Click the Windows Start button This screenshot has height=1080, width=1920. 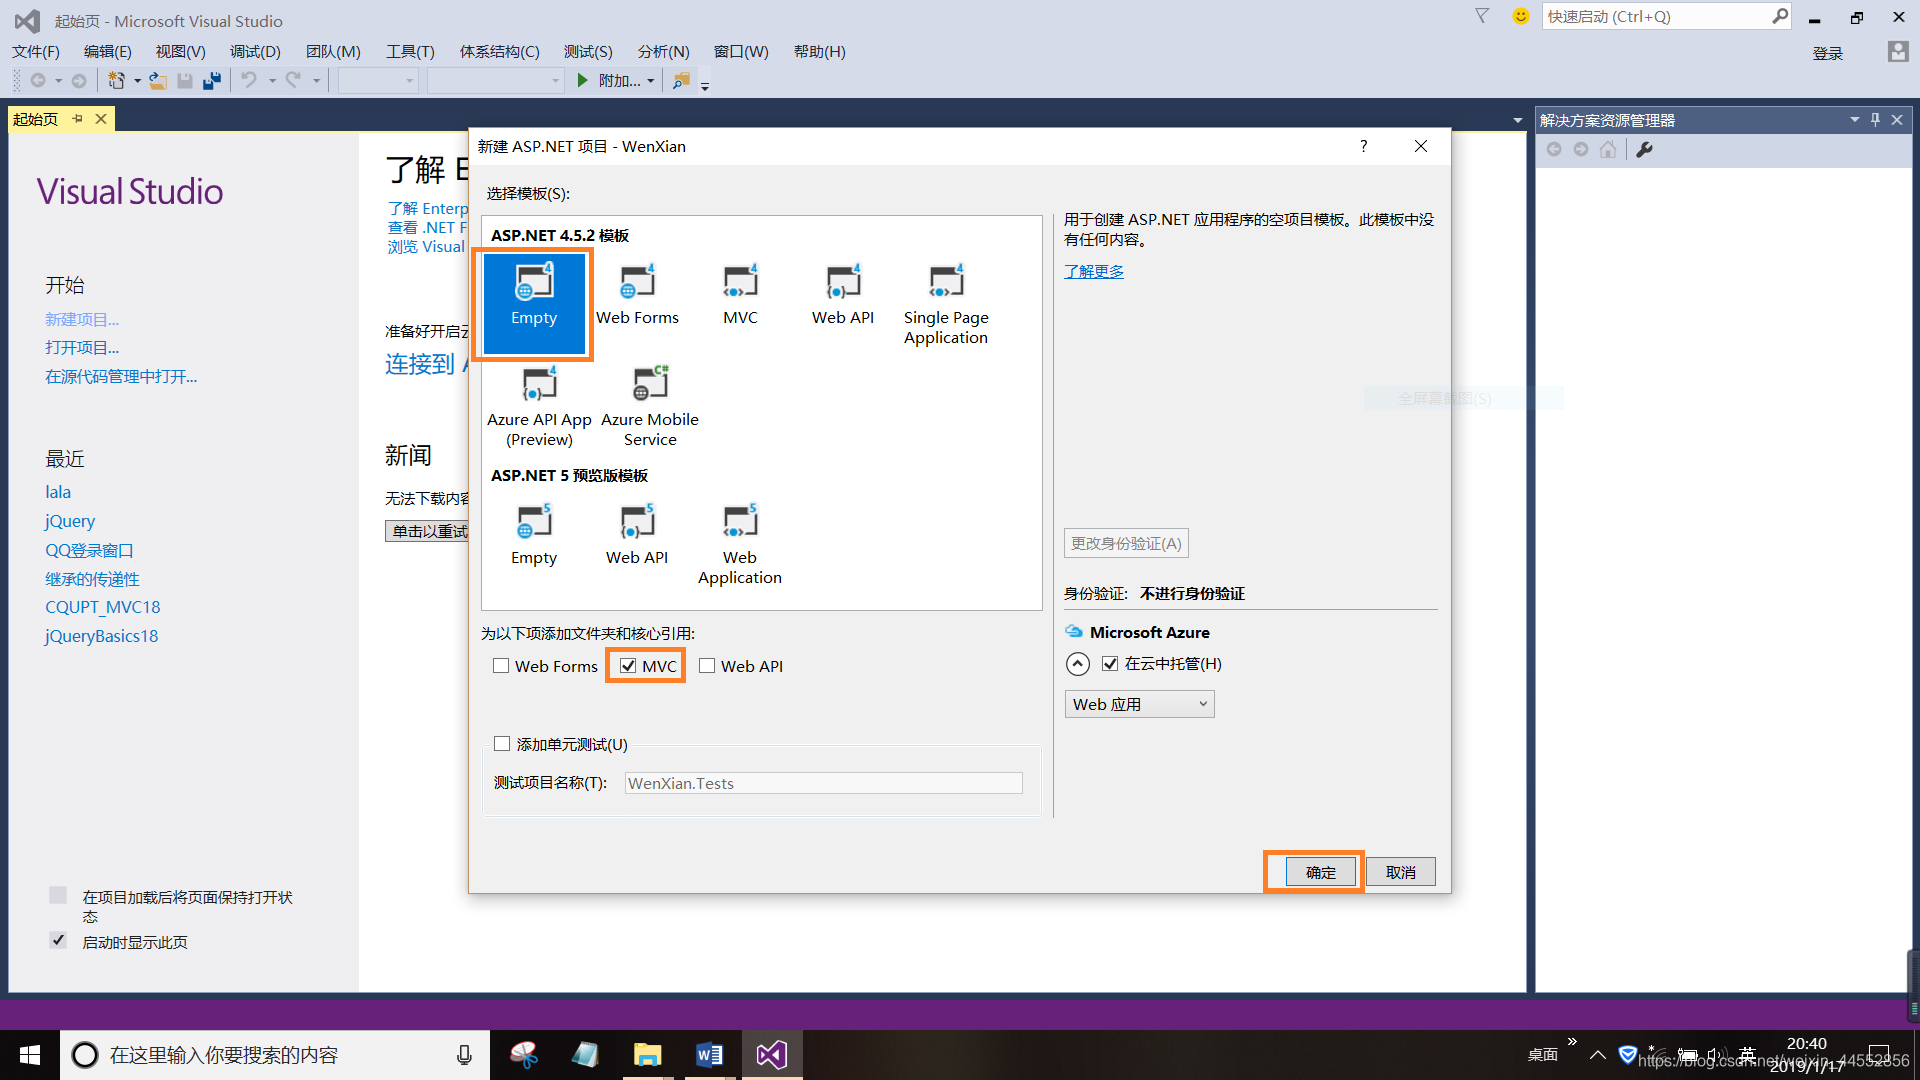click(x=30, y=1054)
